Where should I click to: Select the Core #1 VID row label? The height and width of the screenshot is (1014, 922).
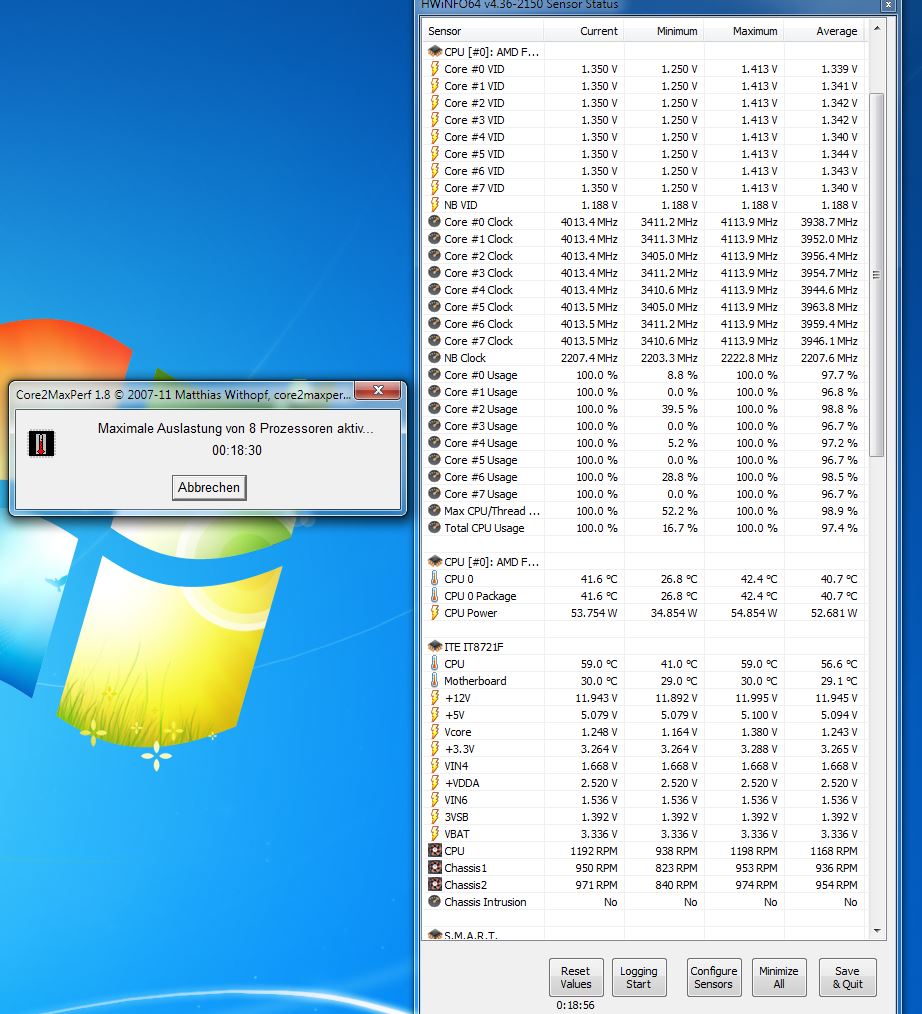tap(474, 86)
